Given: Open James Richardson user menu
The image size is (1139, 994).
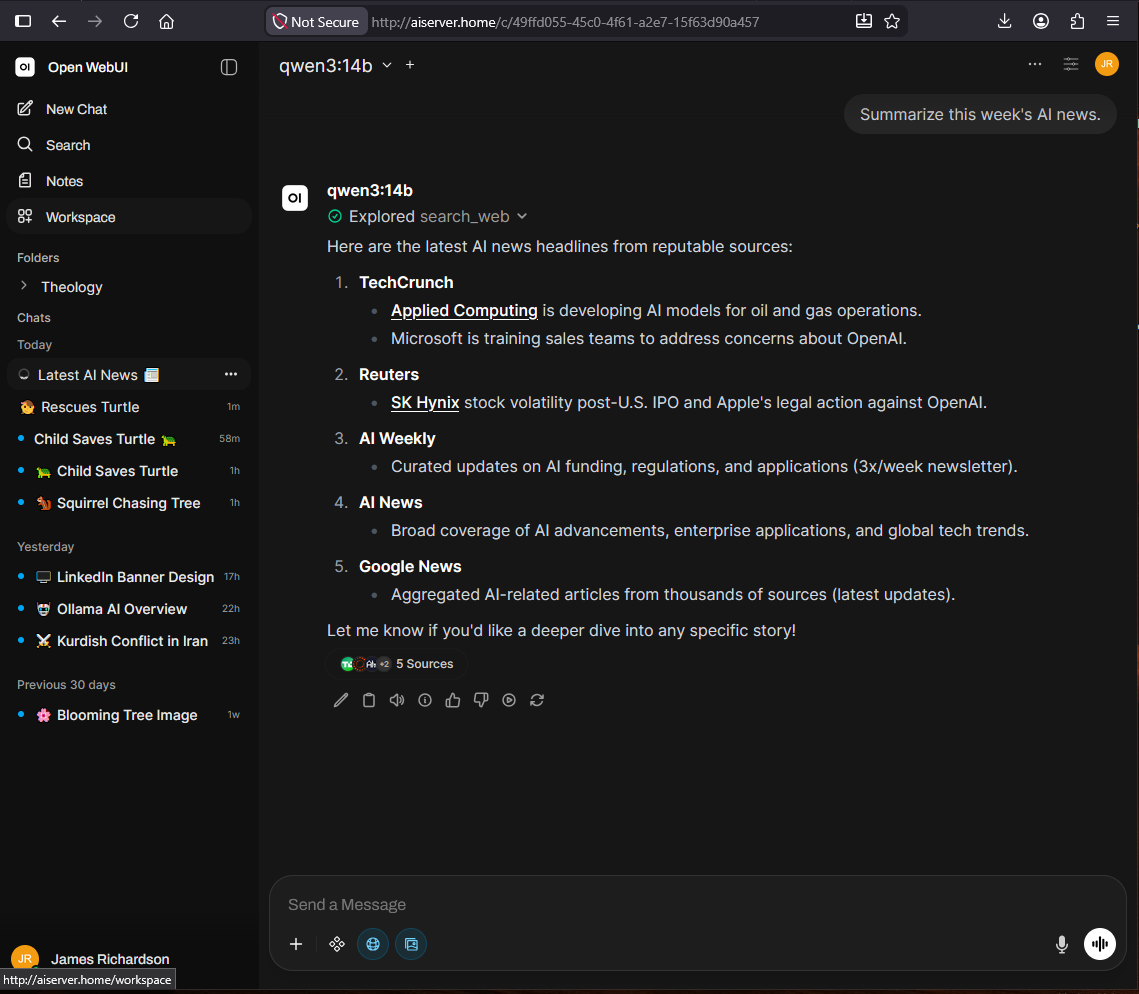Looking at the screenshot, I should 91,959.
